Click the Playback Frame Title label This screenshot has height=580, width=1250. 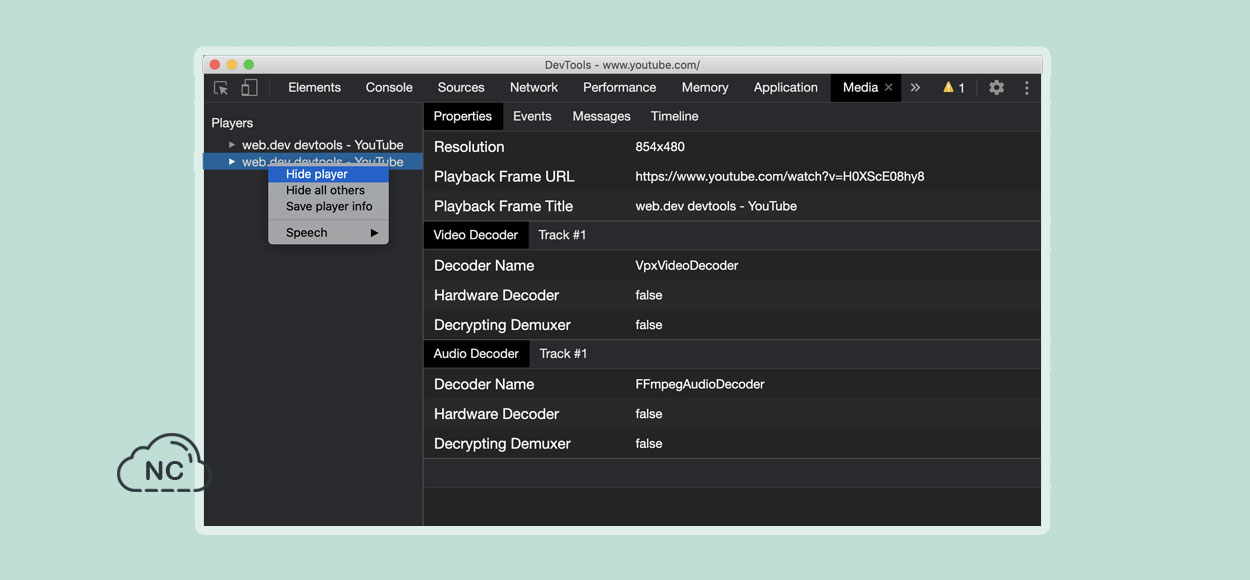504,206
